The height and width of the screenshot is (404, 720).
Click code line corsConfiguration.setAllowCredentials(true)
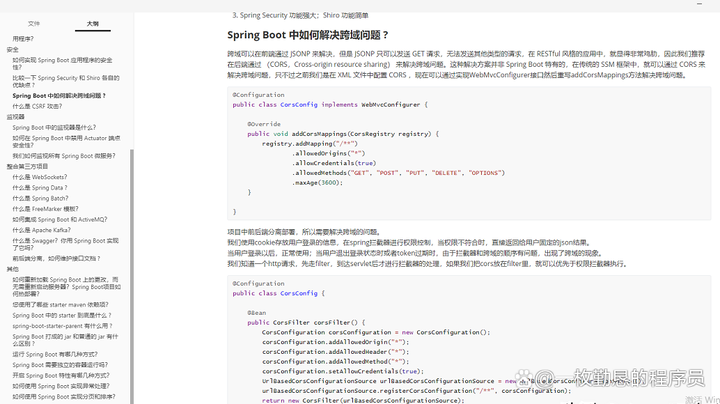point(343,371)
